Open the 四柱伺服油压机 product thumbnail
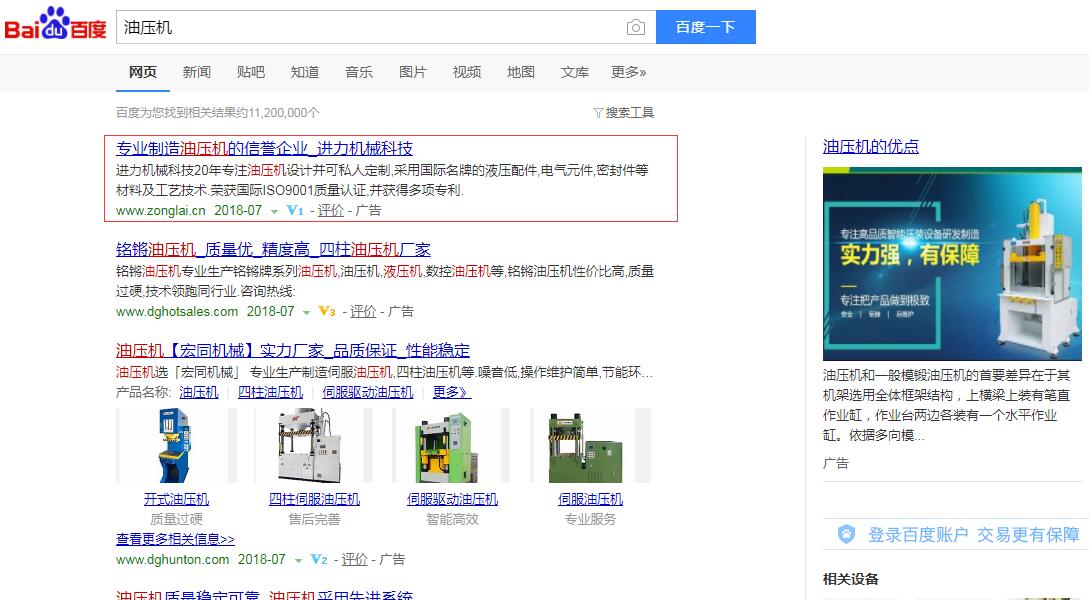The width and height of the screenshot is (1089, 600). point(314,445)
